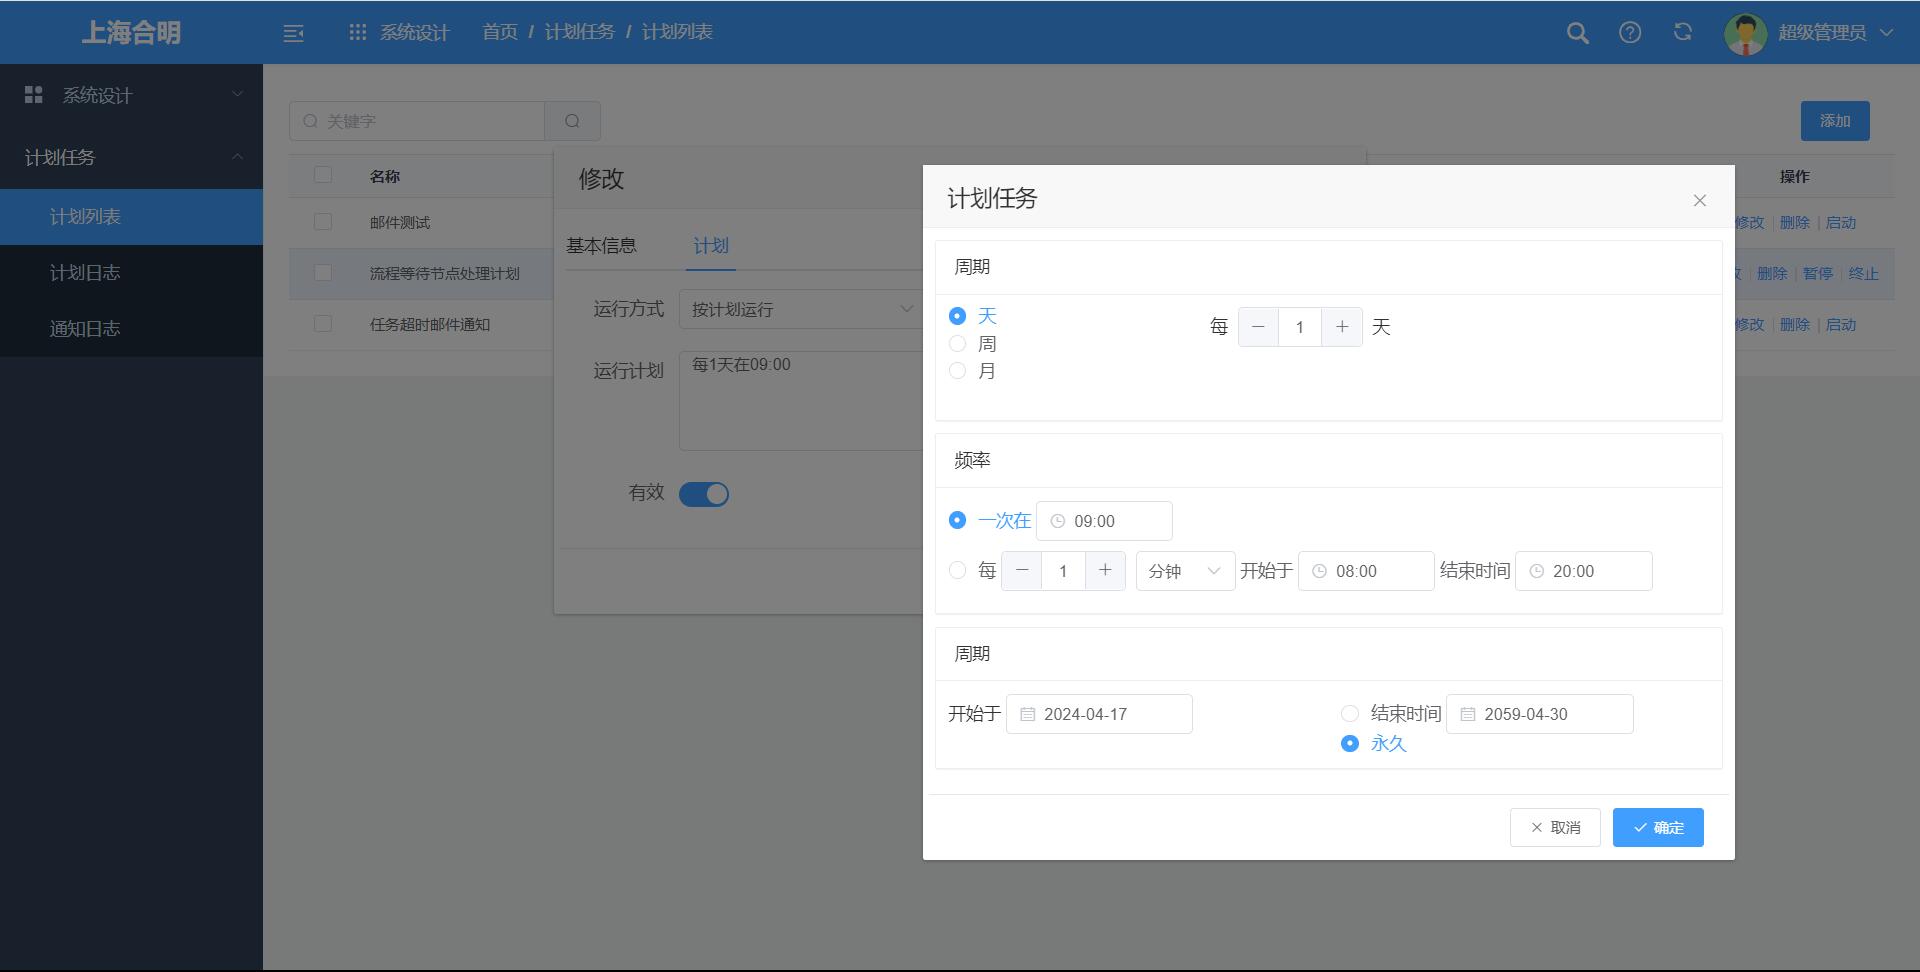Select the 结束时间 end-date radio

pos(1350,714)
